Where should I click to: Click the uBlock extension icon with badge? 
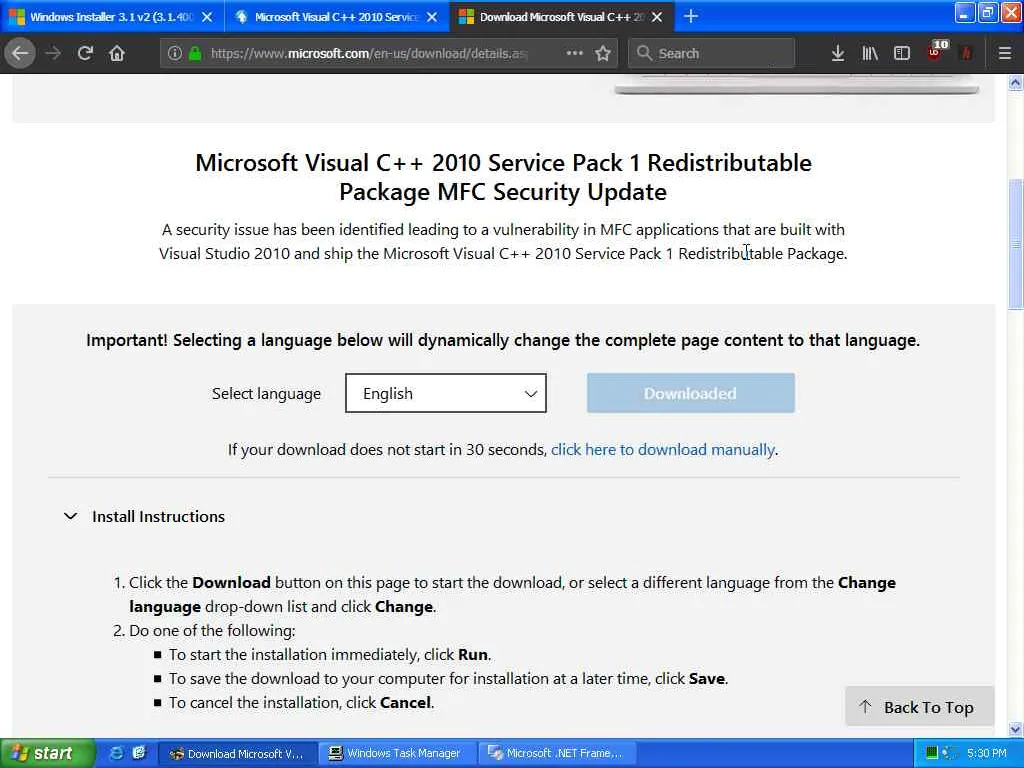(937, 52)
